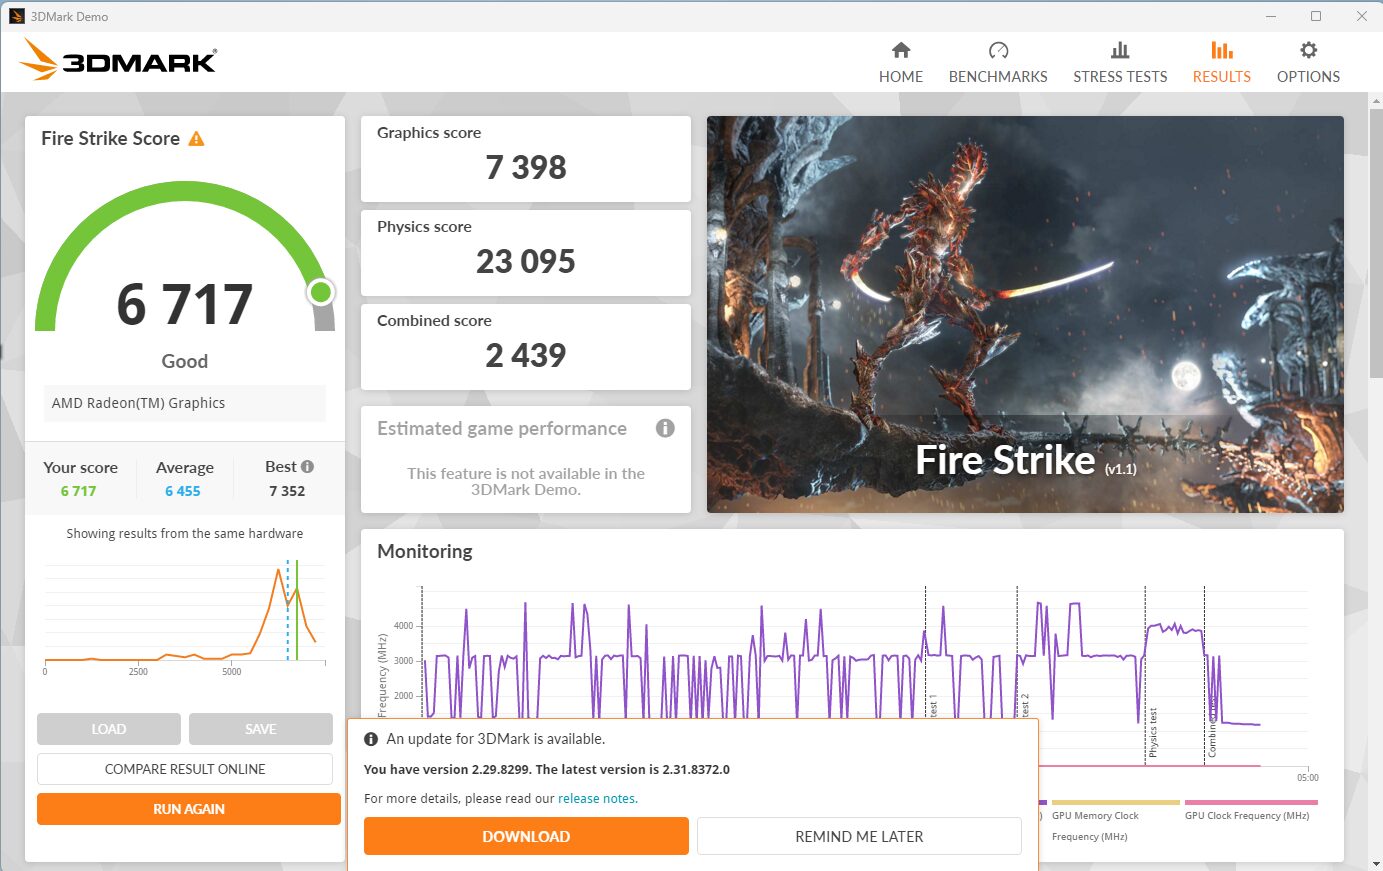This screenshot has width=1383, height=871.
Task: Click the Physics test marker in Monitoring
Action: pos(1153,732)
